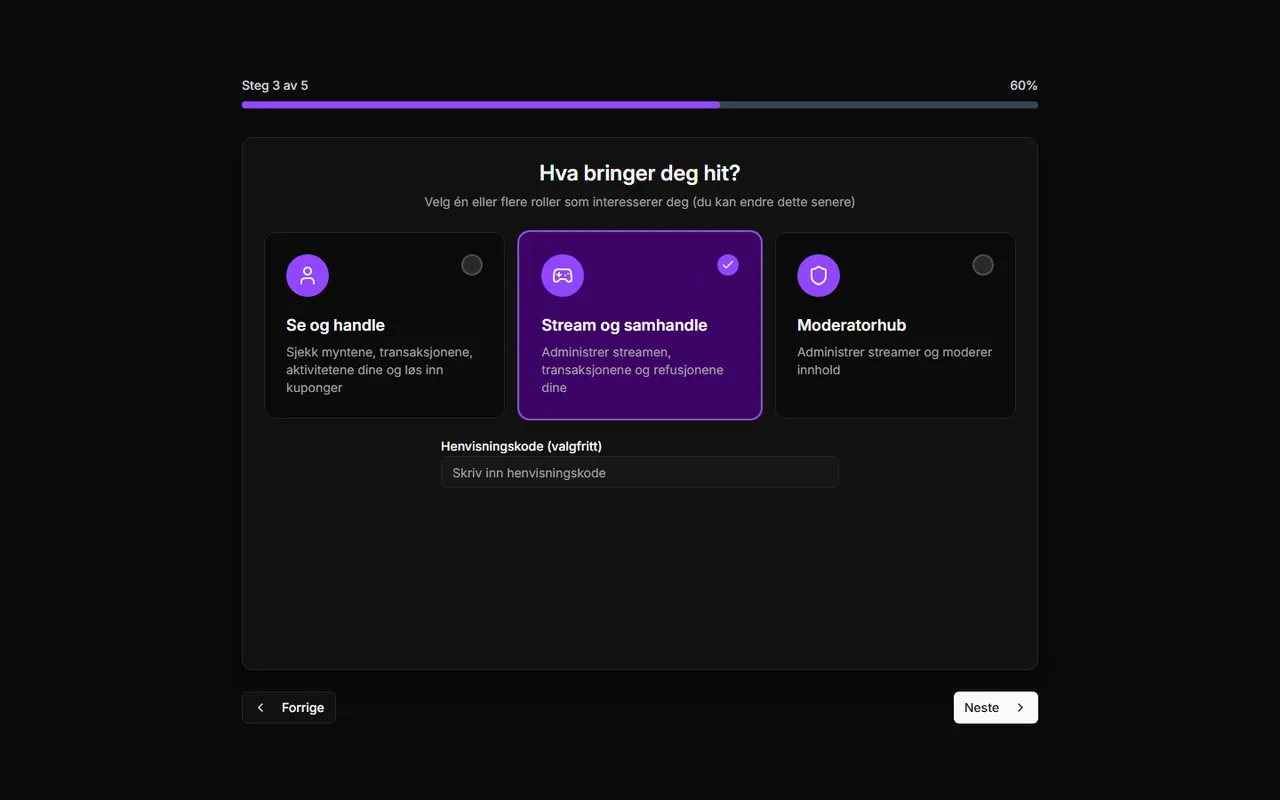The height and width of the screenshot is (800, 1280).
Task: Focus the Henvisningskode input field
Action: (640, 472)
